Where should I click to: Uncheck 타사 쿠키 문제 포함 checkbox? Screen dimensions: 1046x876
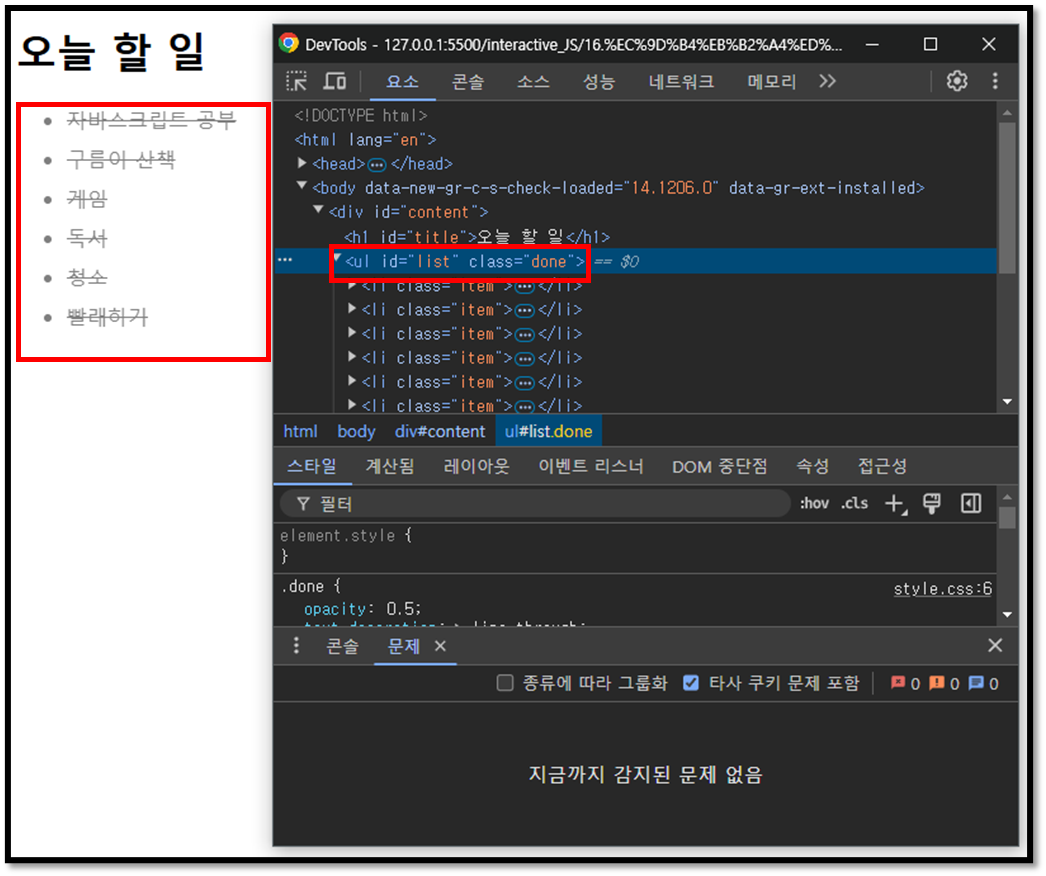691,683
